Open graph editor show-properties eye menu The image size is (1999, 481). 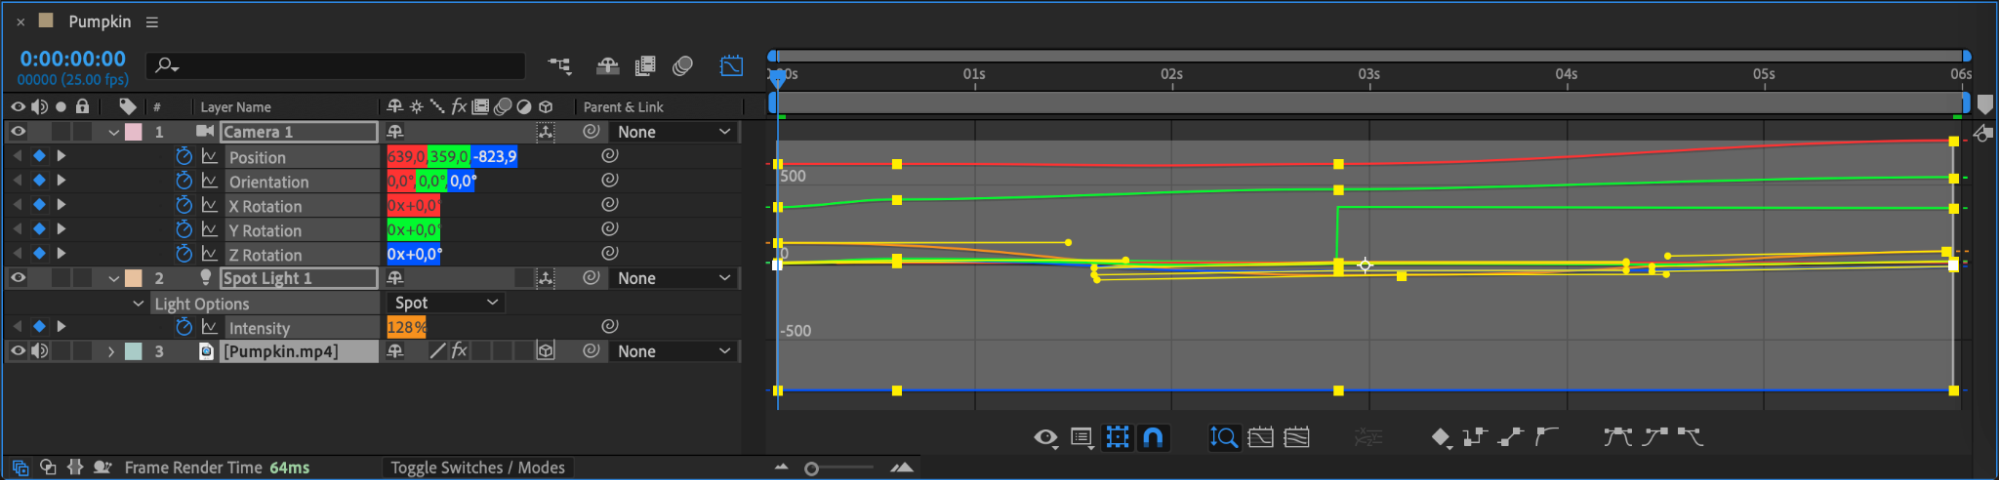coord(1046,437)
